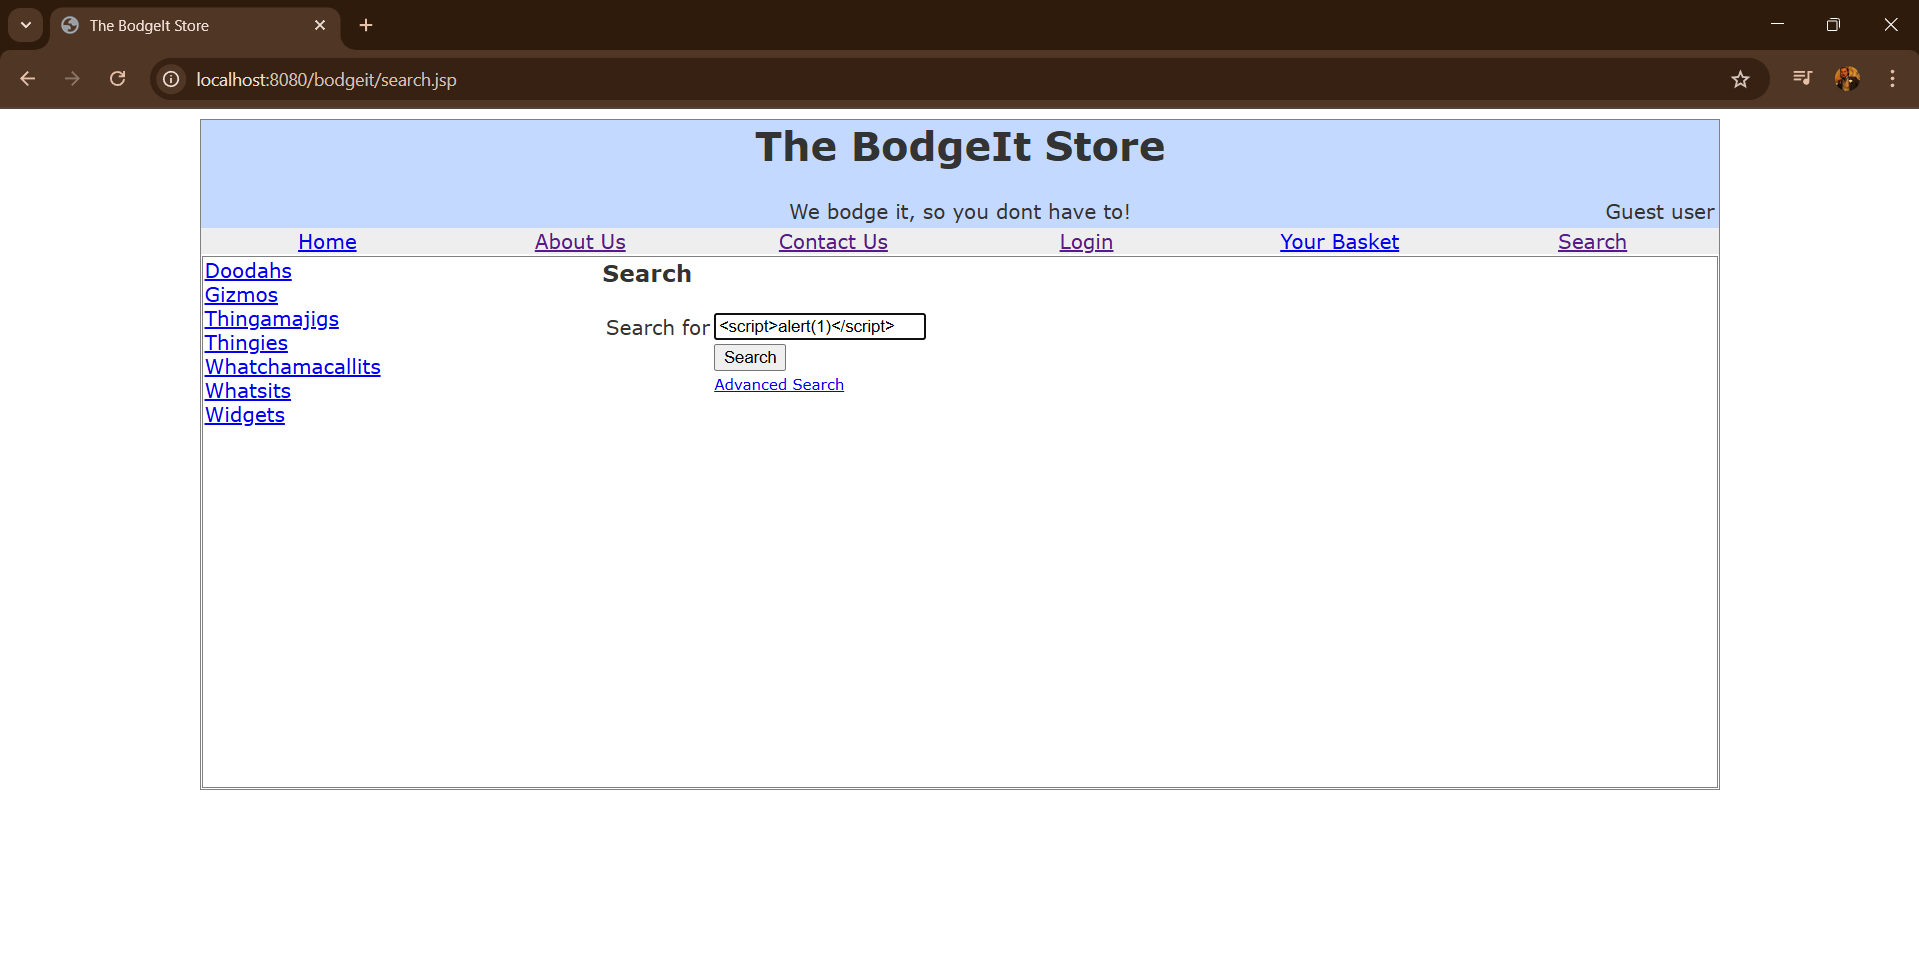1919x960 pixels.
Task: Navigate to Contact Us
Action: click(x=833, y=242)
